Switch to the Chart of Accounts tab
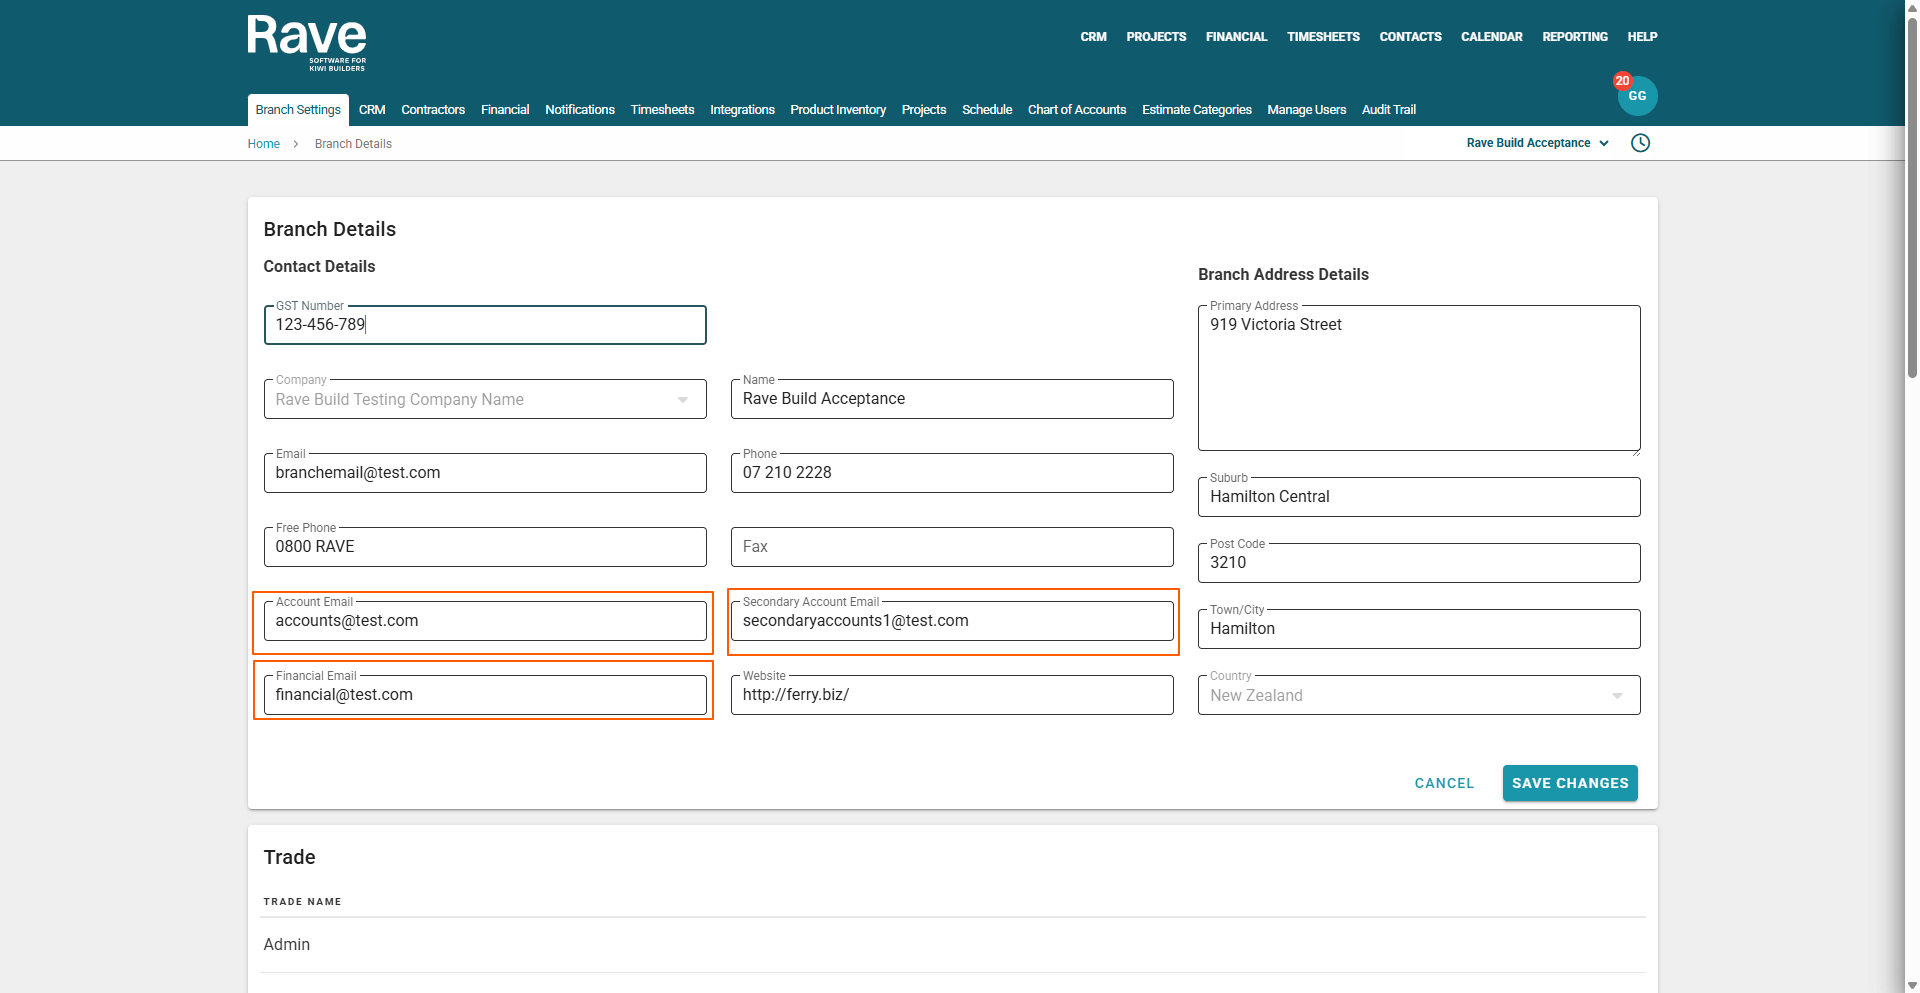This screenshot has width=1920, height=993. pyautogui.click(x=1076, y=110)
